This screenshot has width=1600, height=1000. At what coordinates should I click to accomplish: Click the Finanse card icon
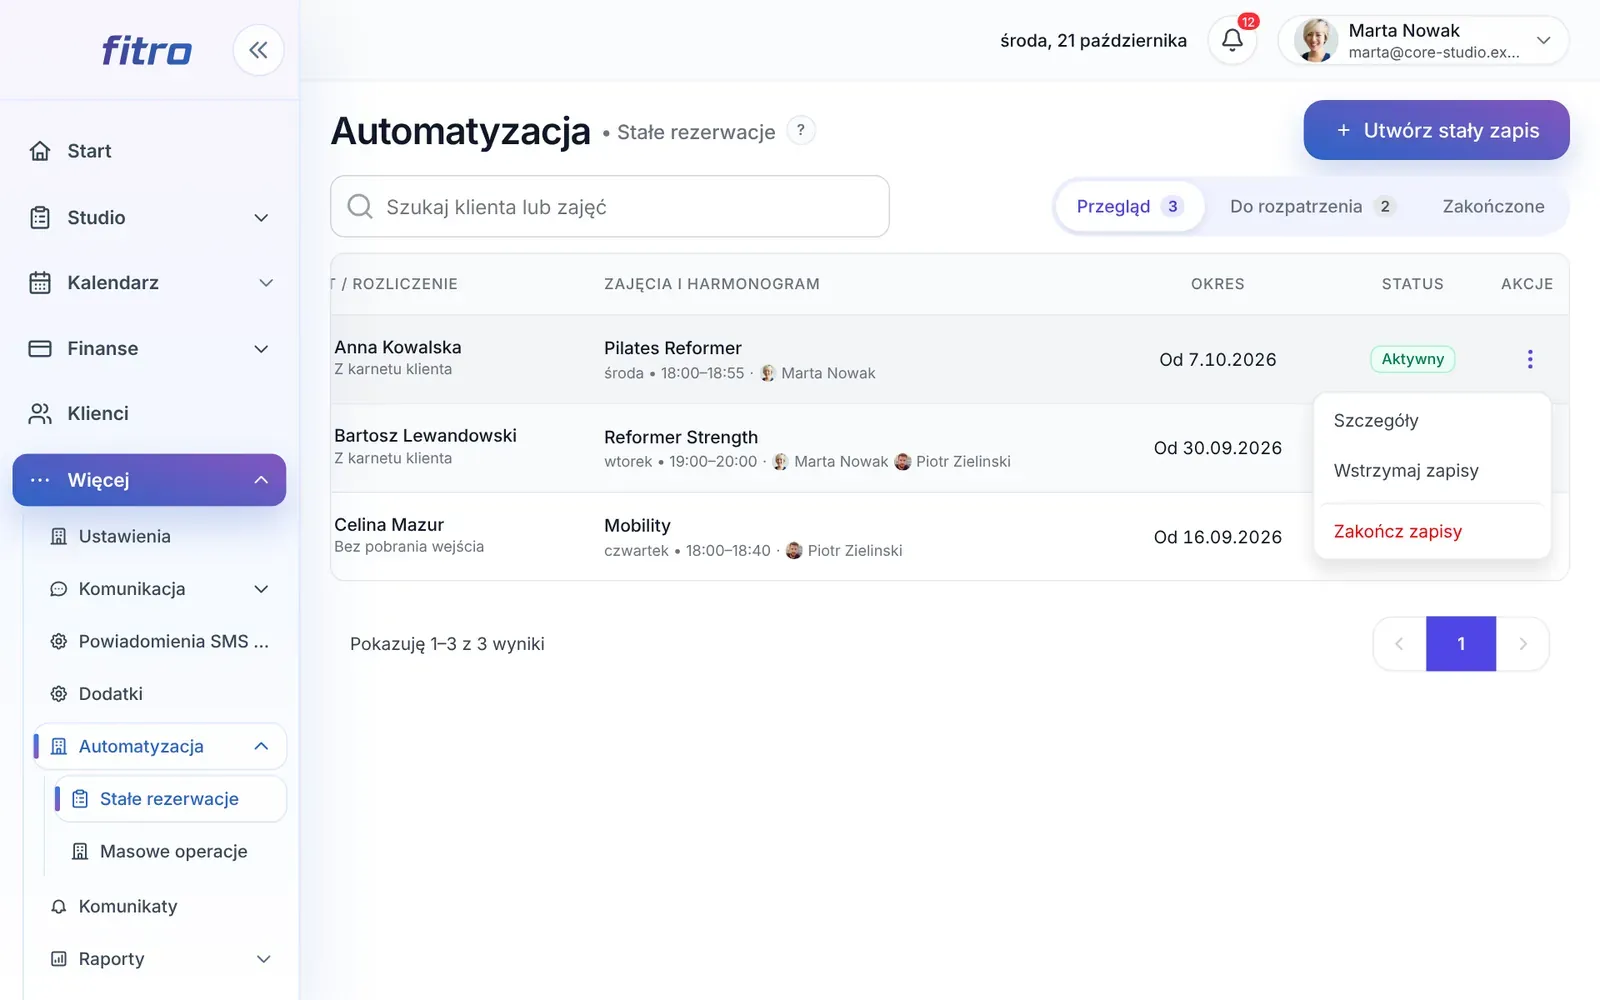(40, 349)
